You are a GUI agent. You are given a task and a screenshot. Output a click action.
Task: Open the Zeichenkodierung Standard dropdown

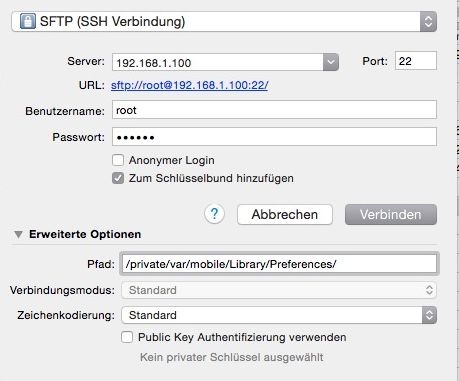click(279, 315)
